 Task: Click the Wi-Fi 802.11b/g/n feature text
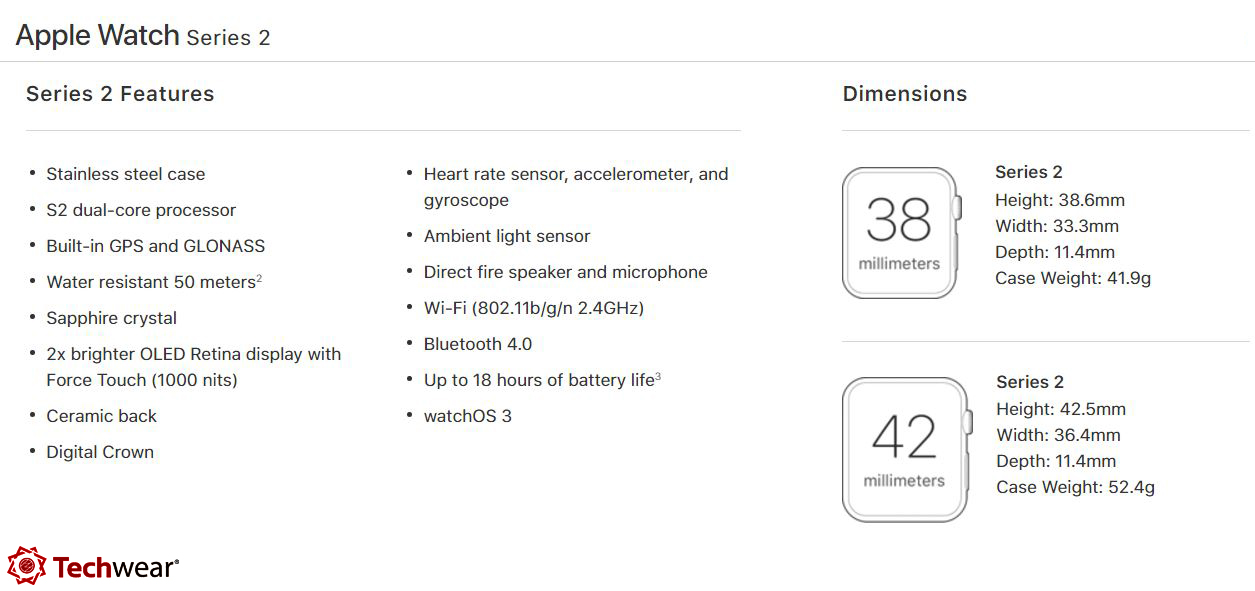(x=533, y=308)
